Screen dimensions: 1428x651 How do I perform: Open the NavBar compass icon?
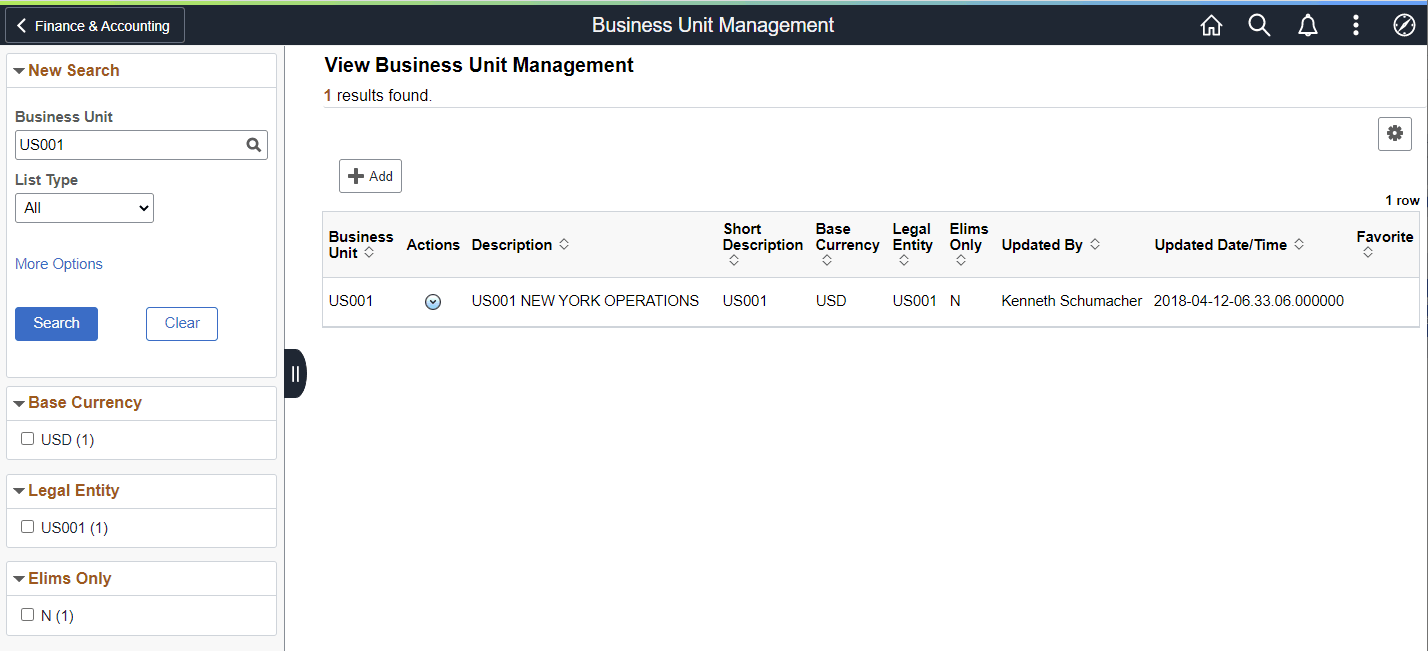tap(1404, 25)
